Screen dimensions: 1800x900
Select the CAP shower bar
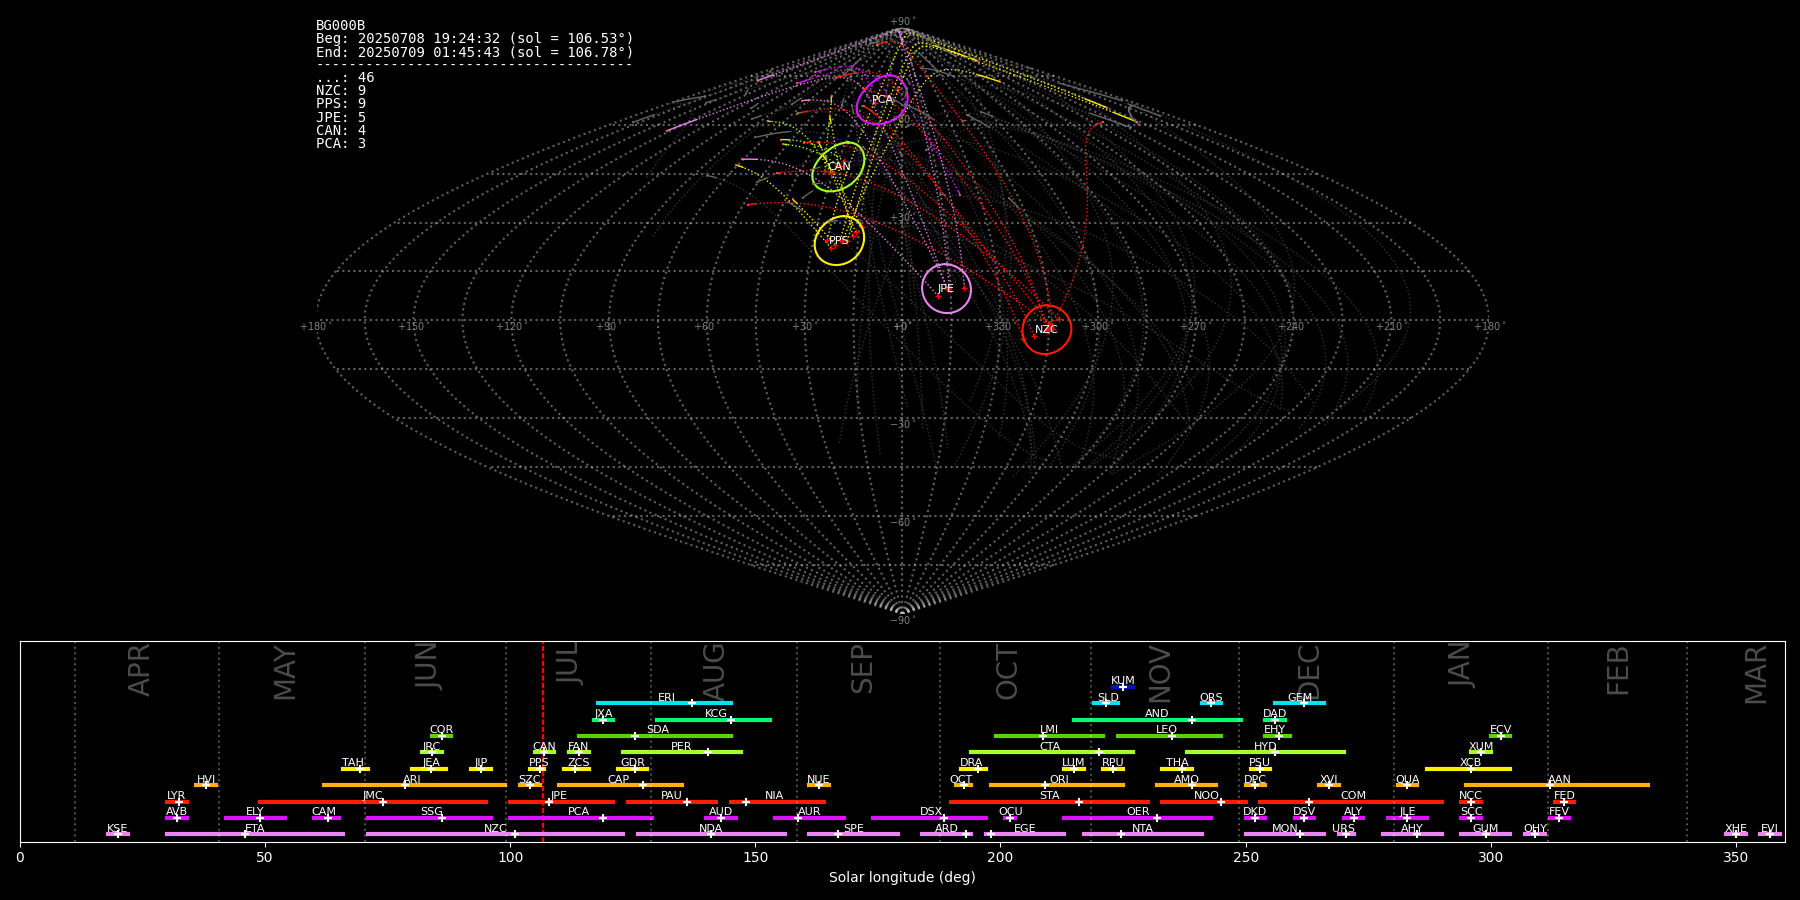pyautogui.click(x=620, y=785)
